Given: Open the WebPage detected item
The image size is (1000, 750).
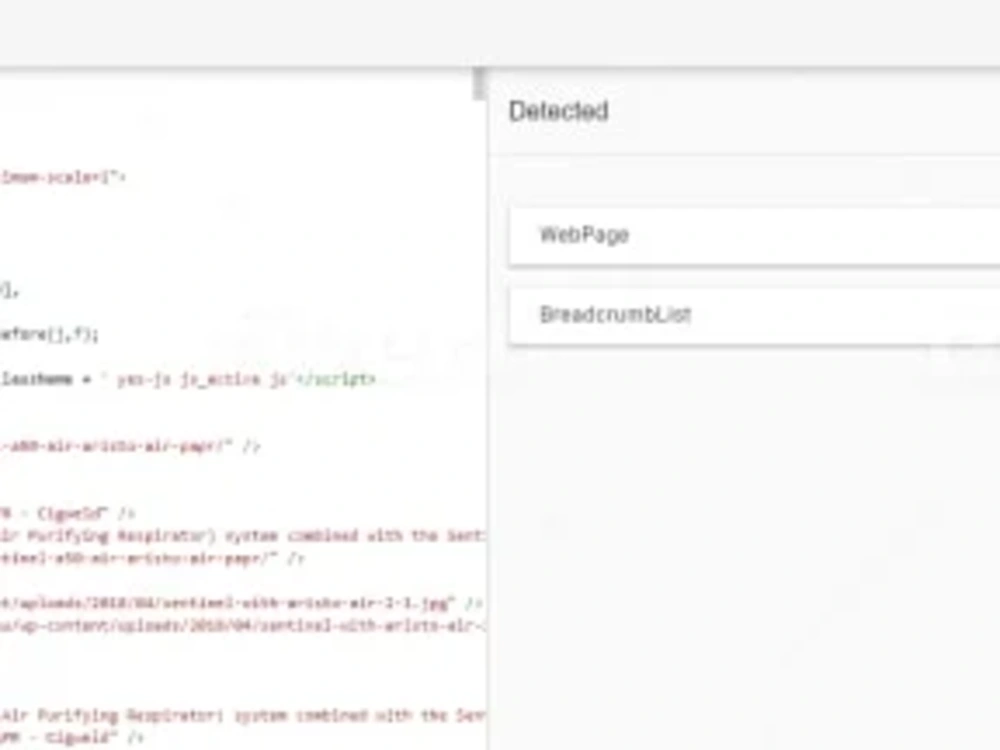Looking at the screenshot, I should click(x=754, y=235).
